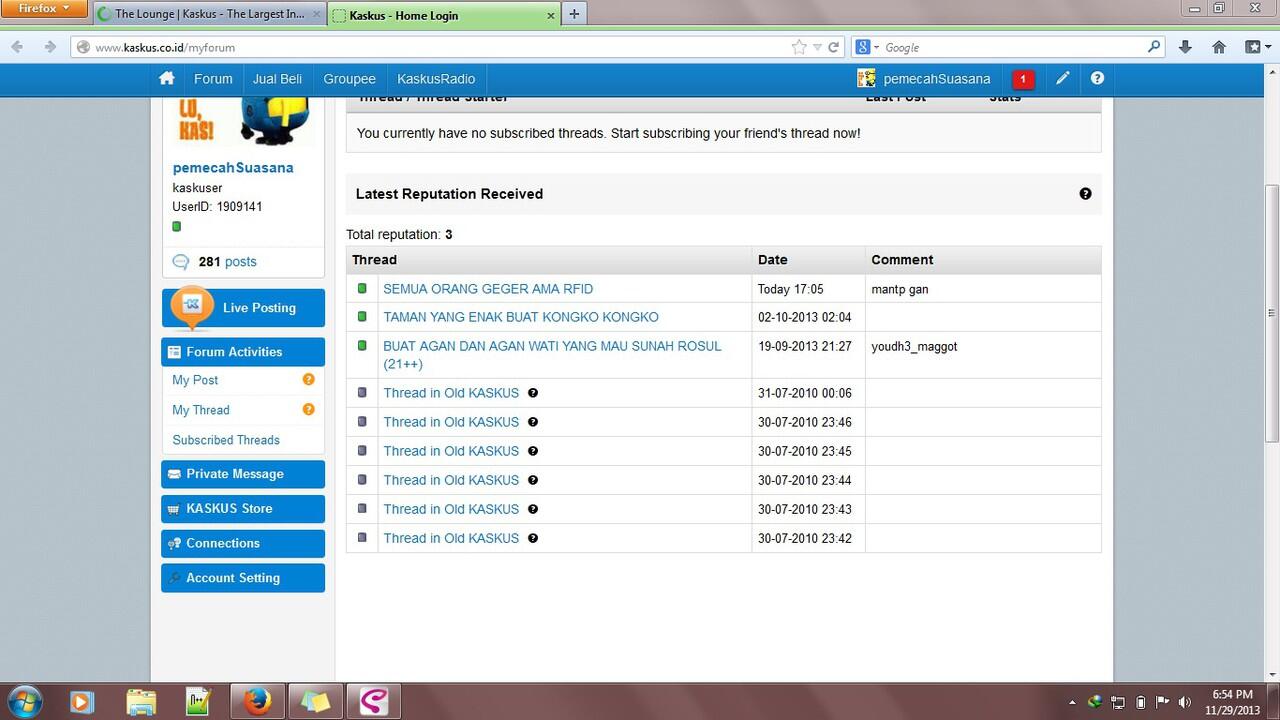1280x720 pixels.
Task: Open the Firefox downloads arrow icon
Action: pyautogui.click(x=1185, y=47)
